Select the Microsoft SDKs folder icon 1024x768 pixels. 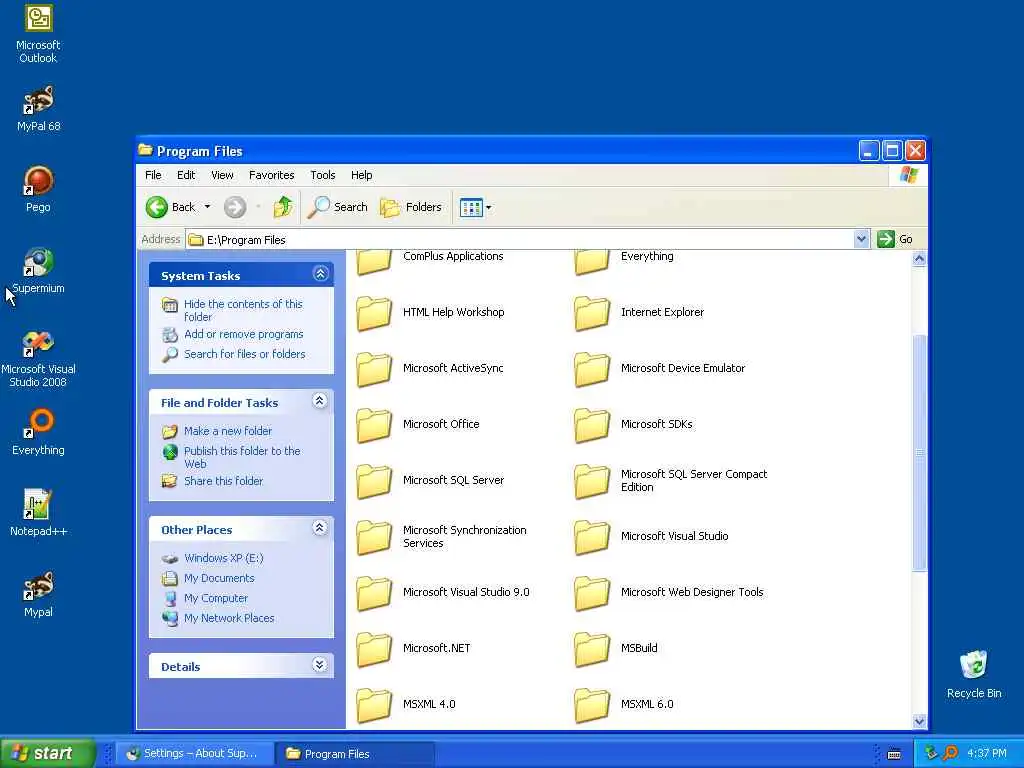(x=592, y=424)
